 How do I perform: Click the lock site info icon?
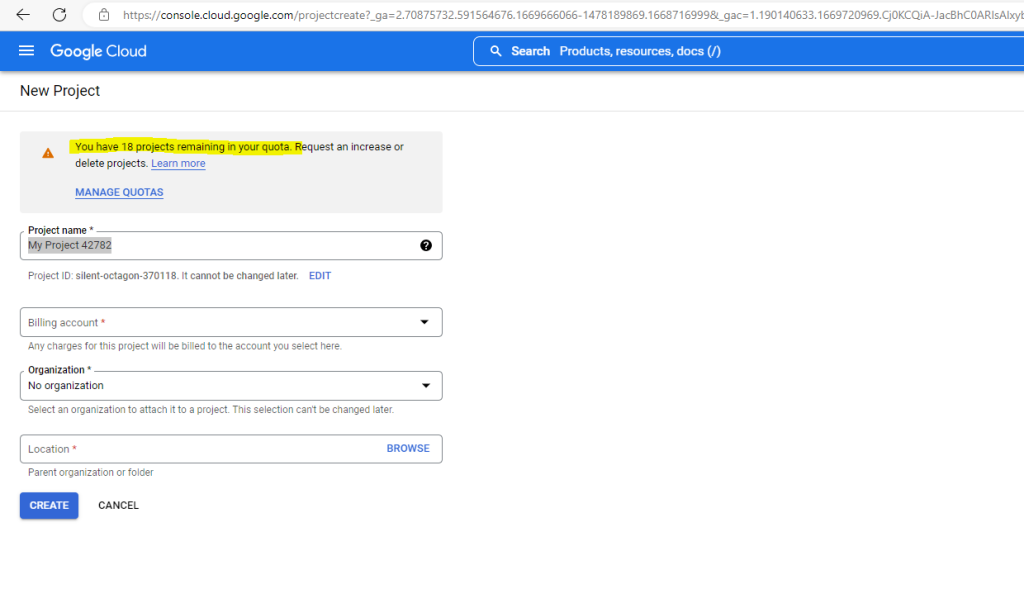(104, 14)
